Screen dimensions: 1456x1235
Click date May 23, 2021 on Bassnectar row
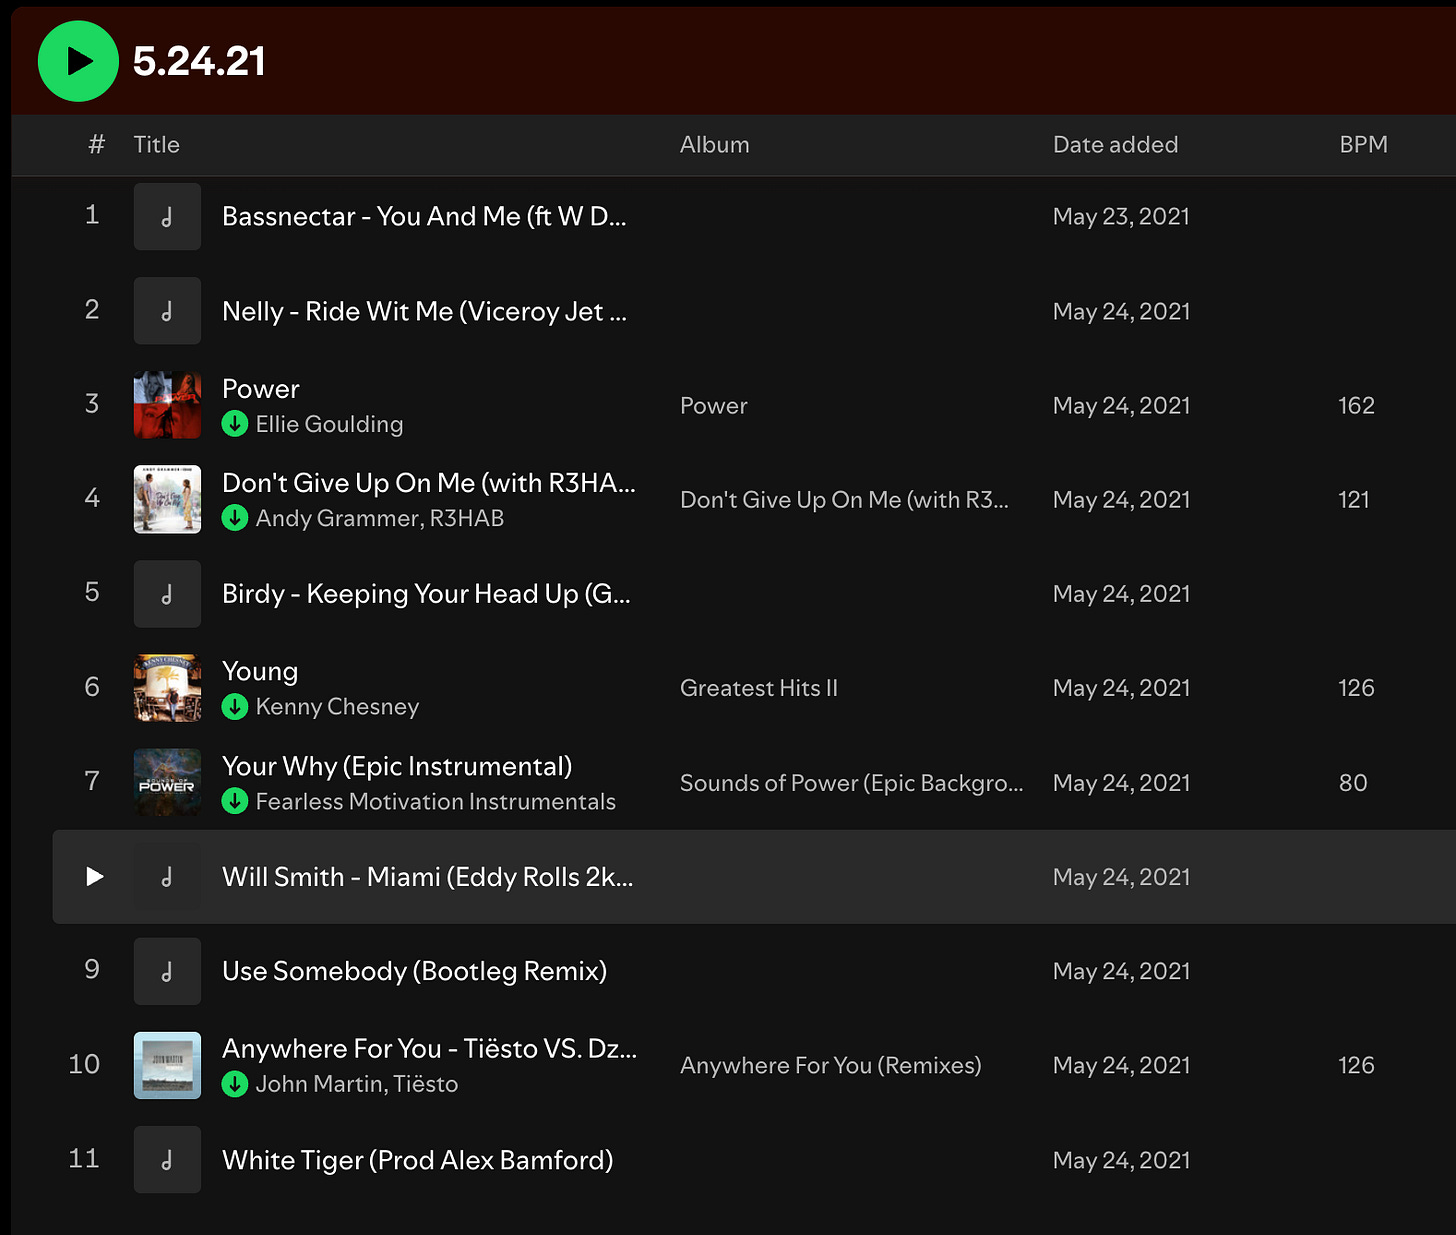click(x=1121, y=217)
